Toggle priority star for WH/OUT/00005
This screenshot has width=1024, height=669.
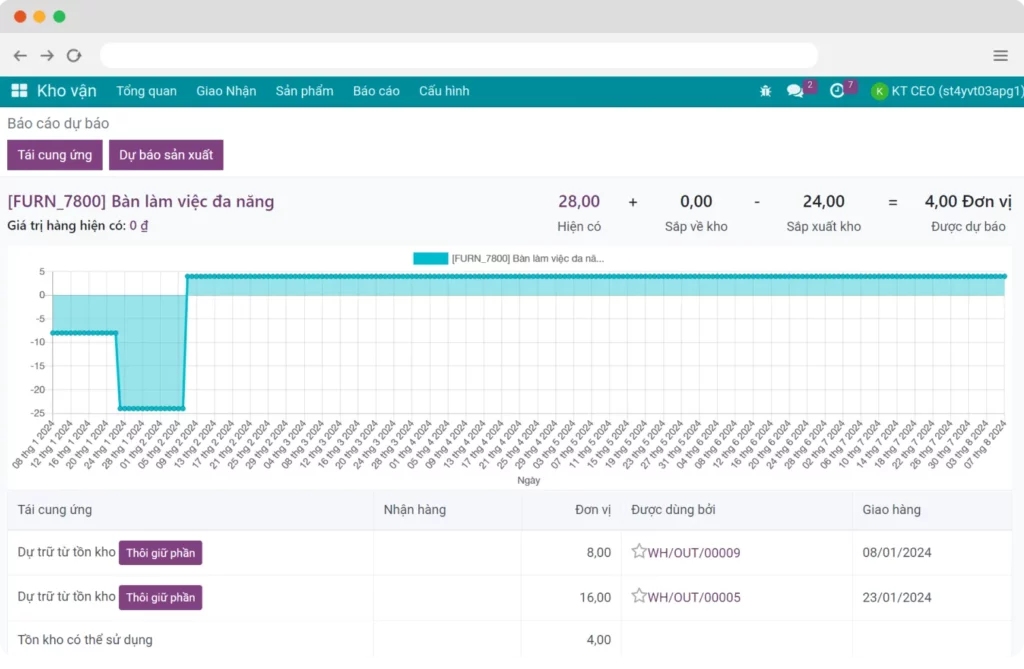[638, 597]
